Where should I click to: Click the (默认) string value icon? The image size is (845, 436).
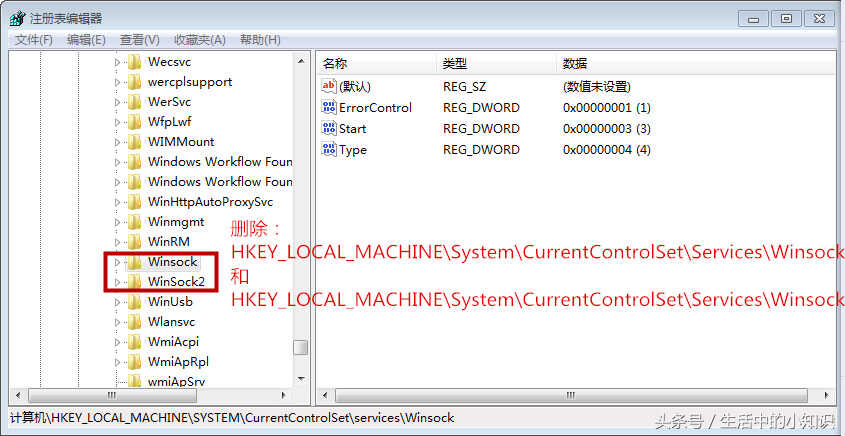pyautogui.click(x=329, y=86)
